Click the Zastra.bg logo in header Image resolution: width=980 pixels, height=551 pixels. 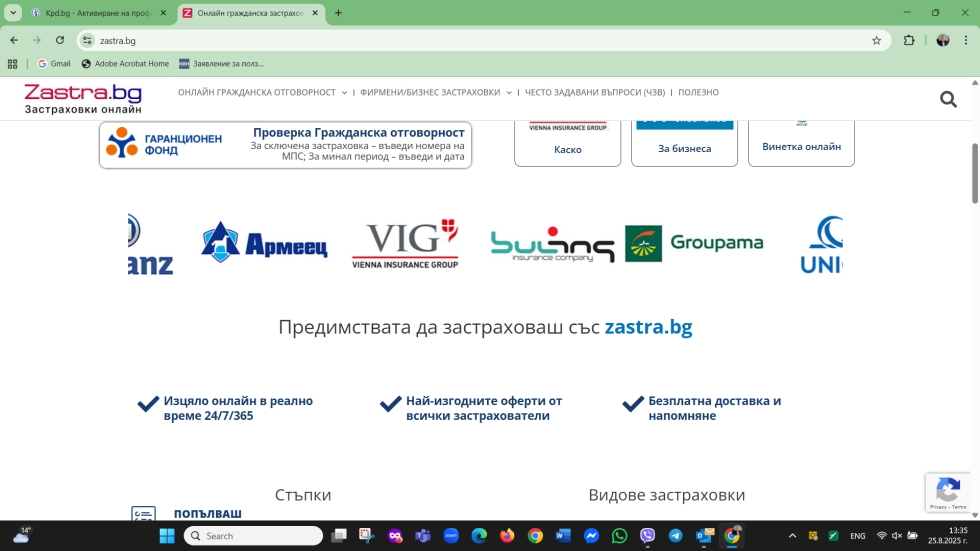(x=83, y=99)
